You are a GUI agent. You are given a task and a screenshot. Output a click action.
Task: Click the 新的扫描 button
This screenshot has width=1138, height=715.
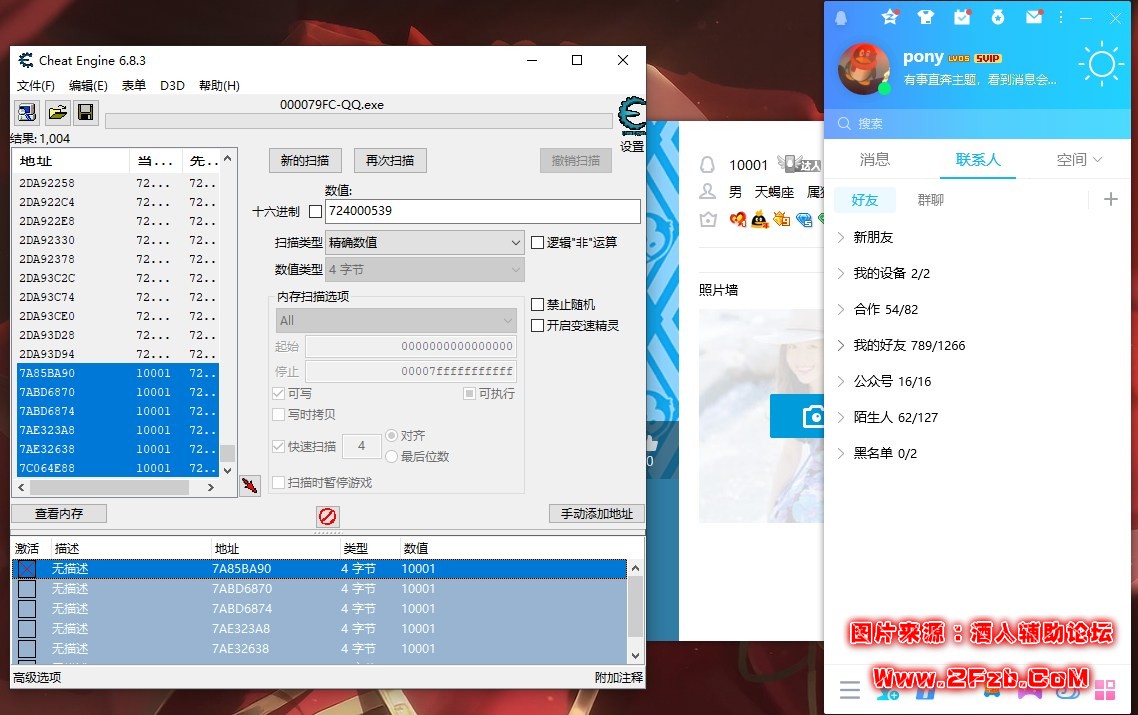pyautogui.click(x=305, y=160)
